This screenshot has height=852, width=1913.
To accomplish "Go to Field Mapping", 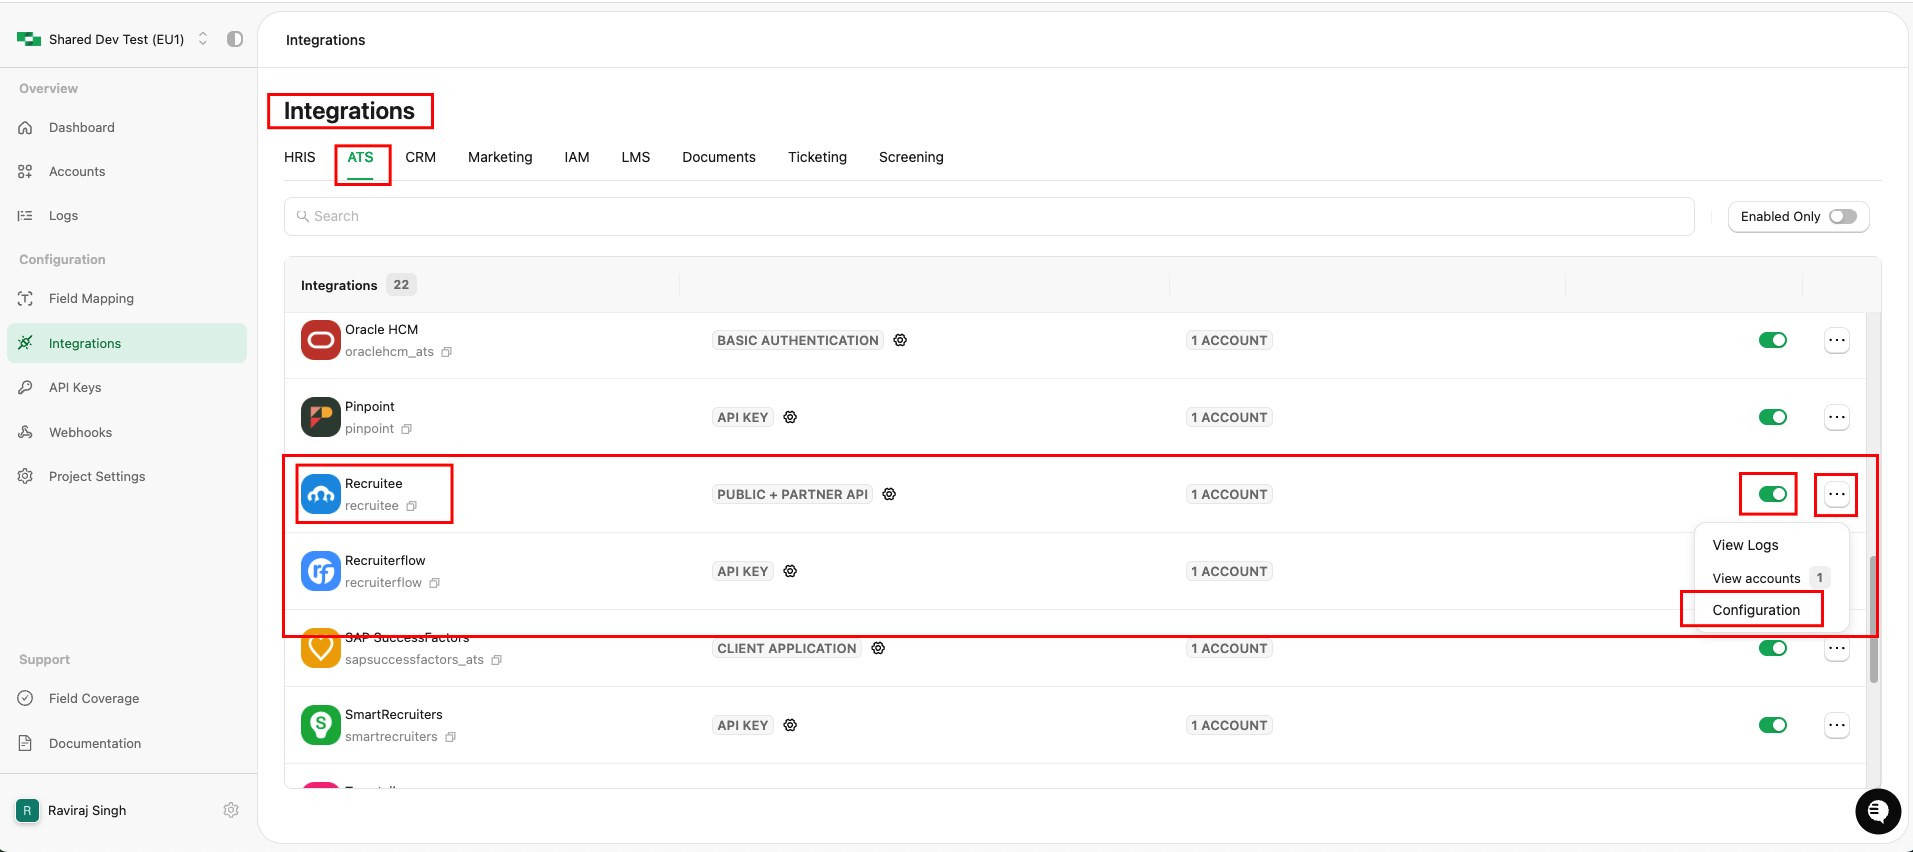I will pyautogui.click(x=91, y=298).
